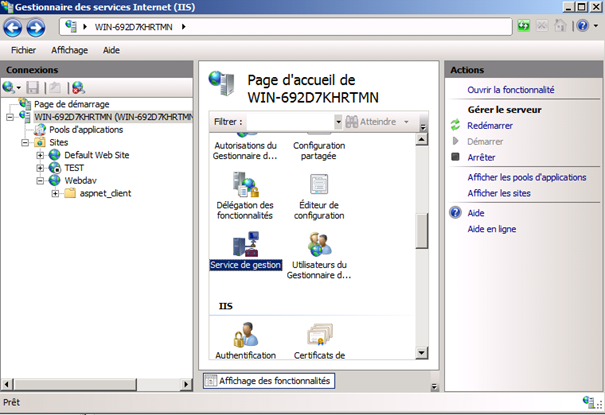Open the Authentification feature icon
The image size is (605, 415).
coord(245,334)
